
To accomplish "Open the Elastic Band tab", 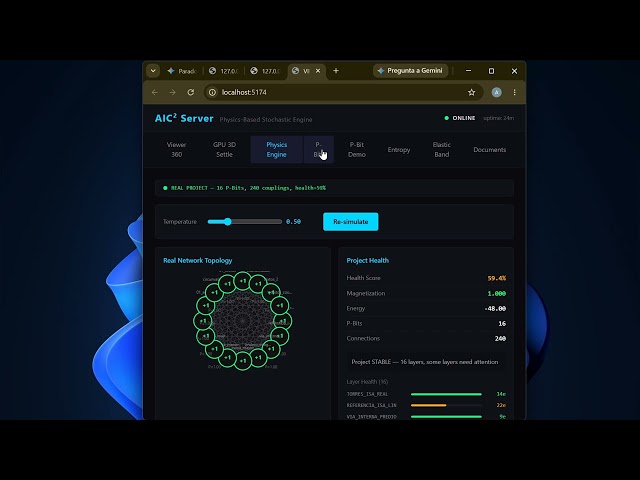I will point(442,149).
